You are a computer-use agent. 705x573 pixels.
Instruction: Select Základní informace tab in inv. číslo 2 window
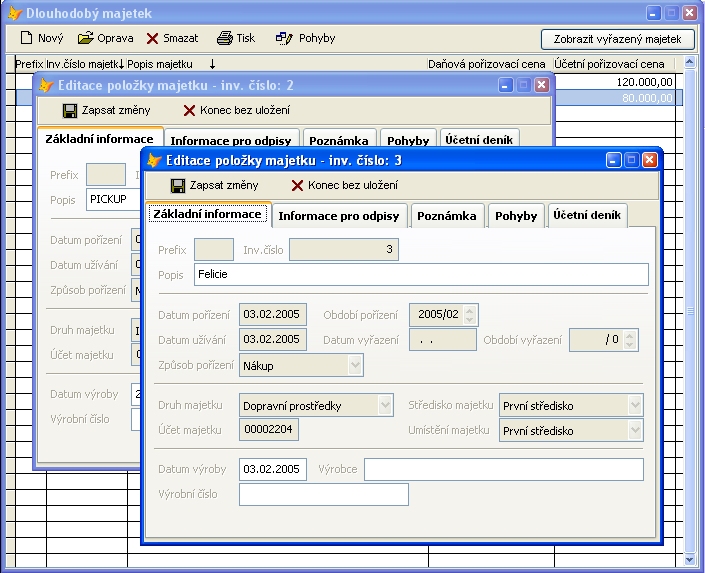[x=99, y=139]
